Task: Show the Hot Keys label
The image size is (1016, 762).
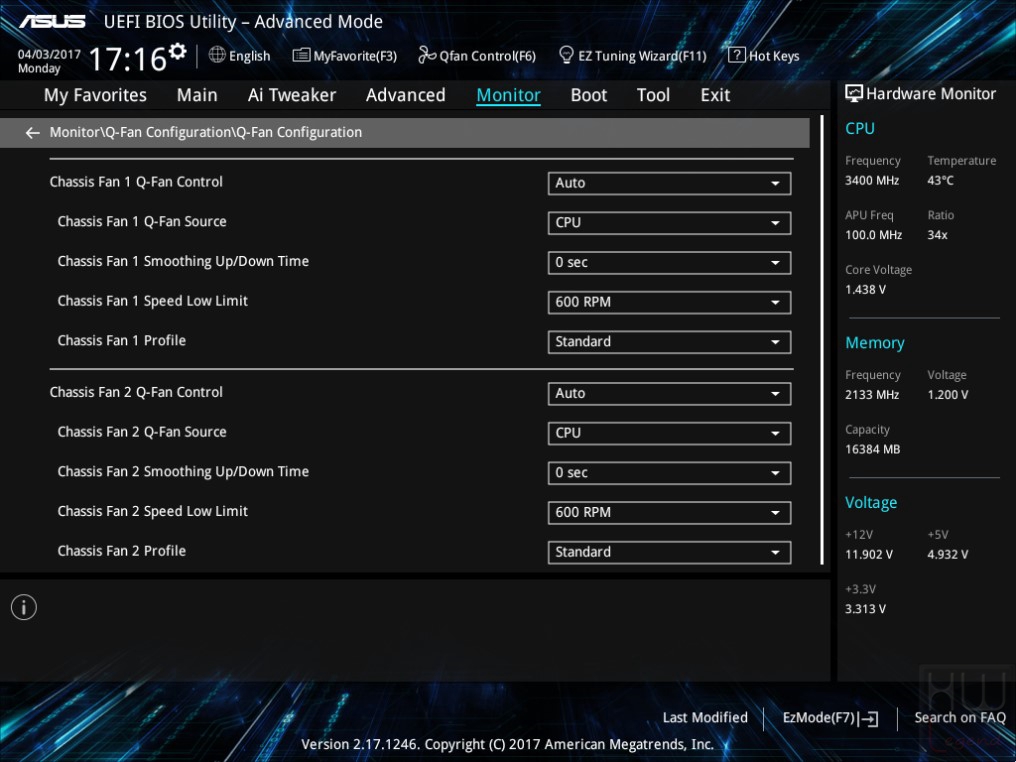Action: (x=774, y=56)
